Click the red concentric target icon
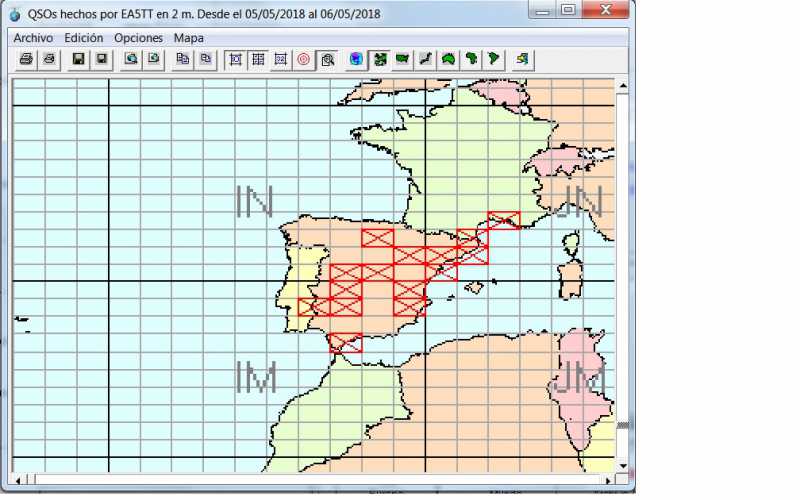The image size is (800, 500). point(304,59)
